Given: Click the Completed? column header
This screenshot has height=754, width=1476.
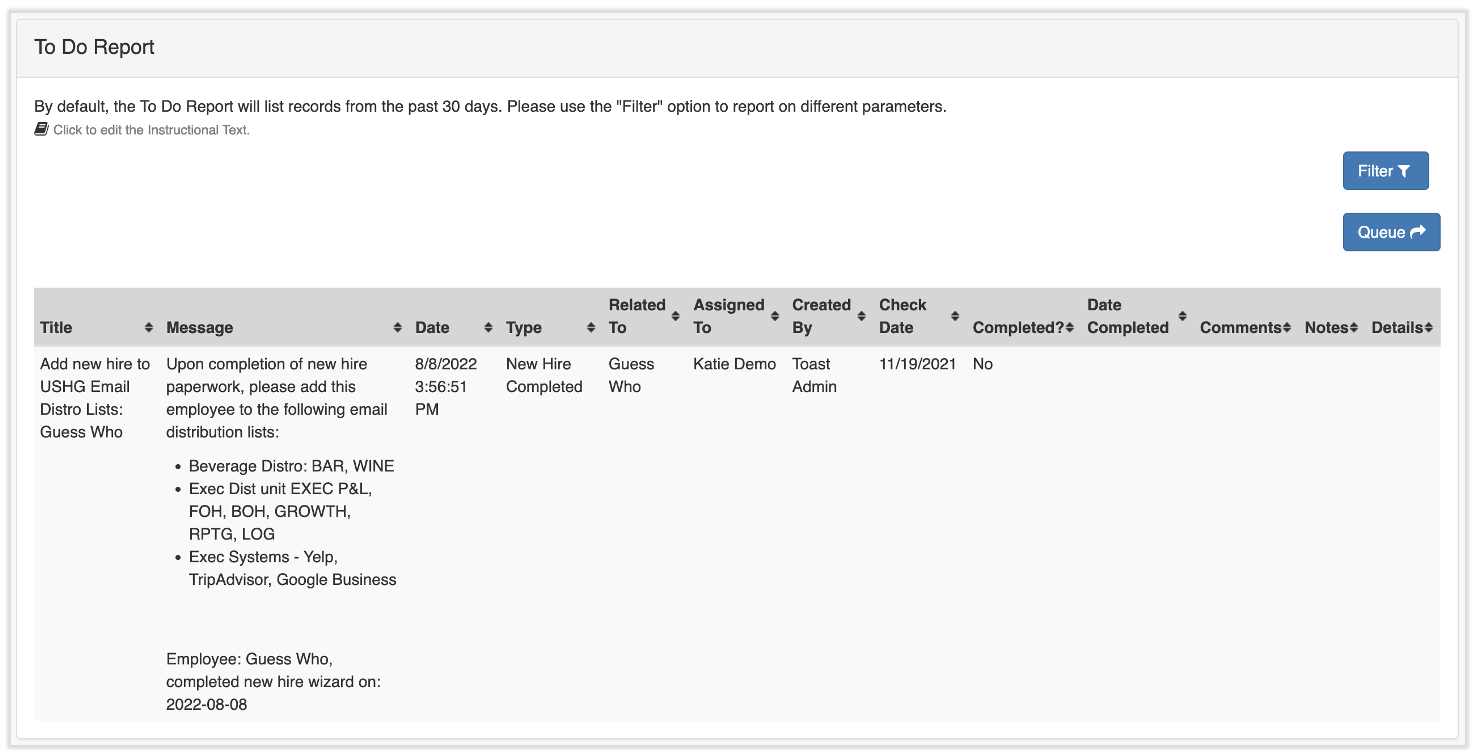Looking at the screenshot, I should tap(1018, 328).
